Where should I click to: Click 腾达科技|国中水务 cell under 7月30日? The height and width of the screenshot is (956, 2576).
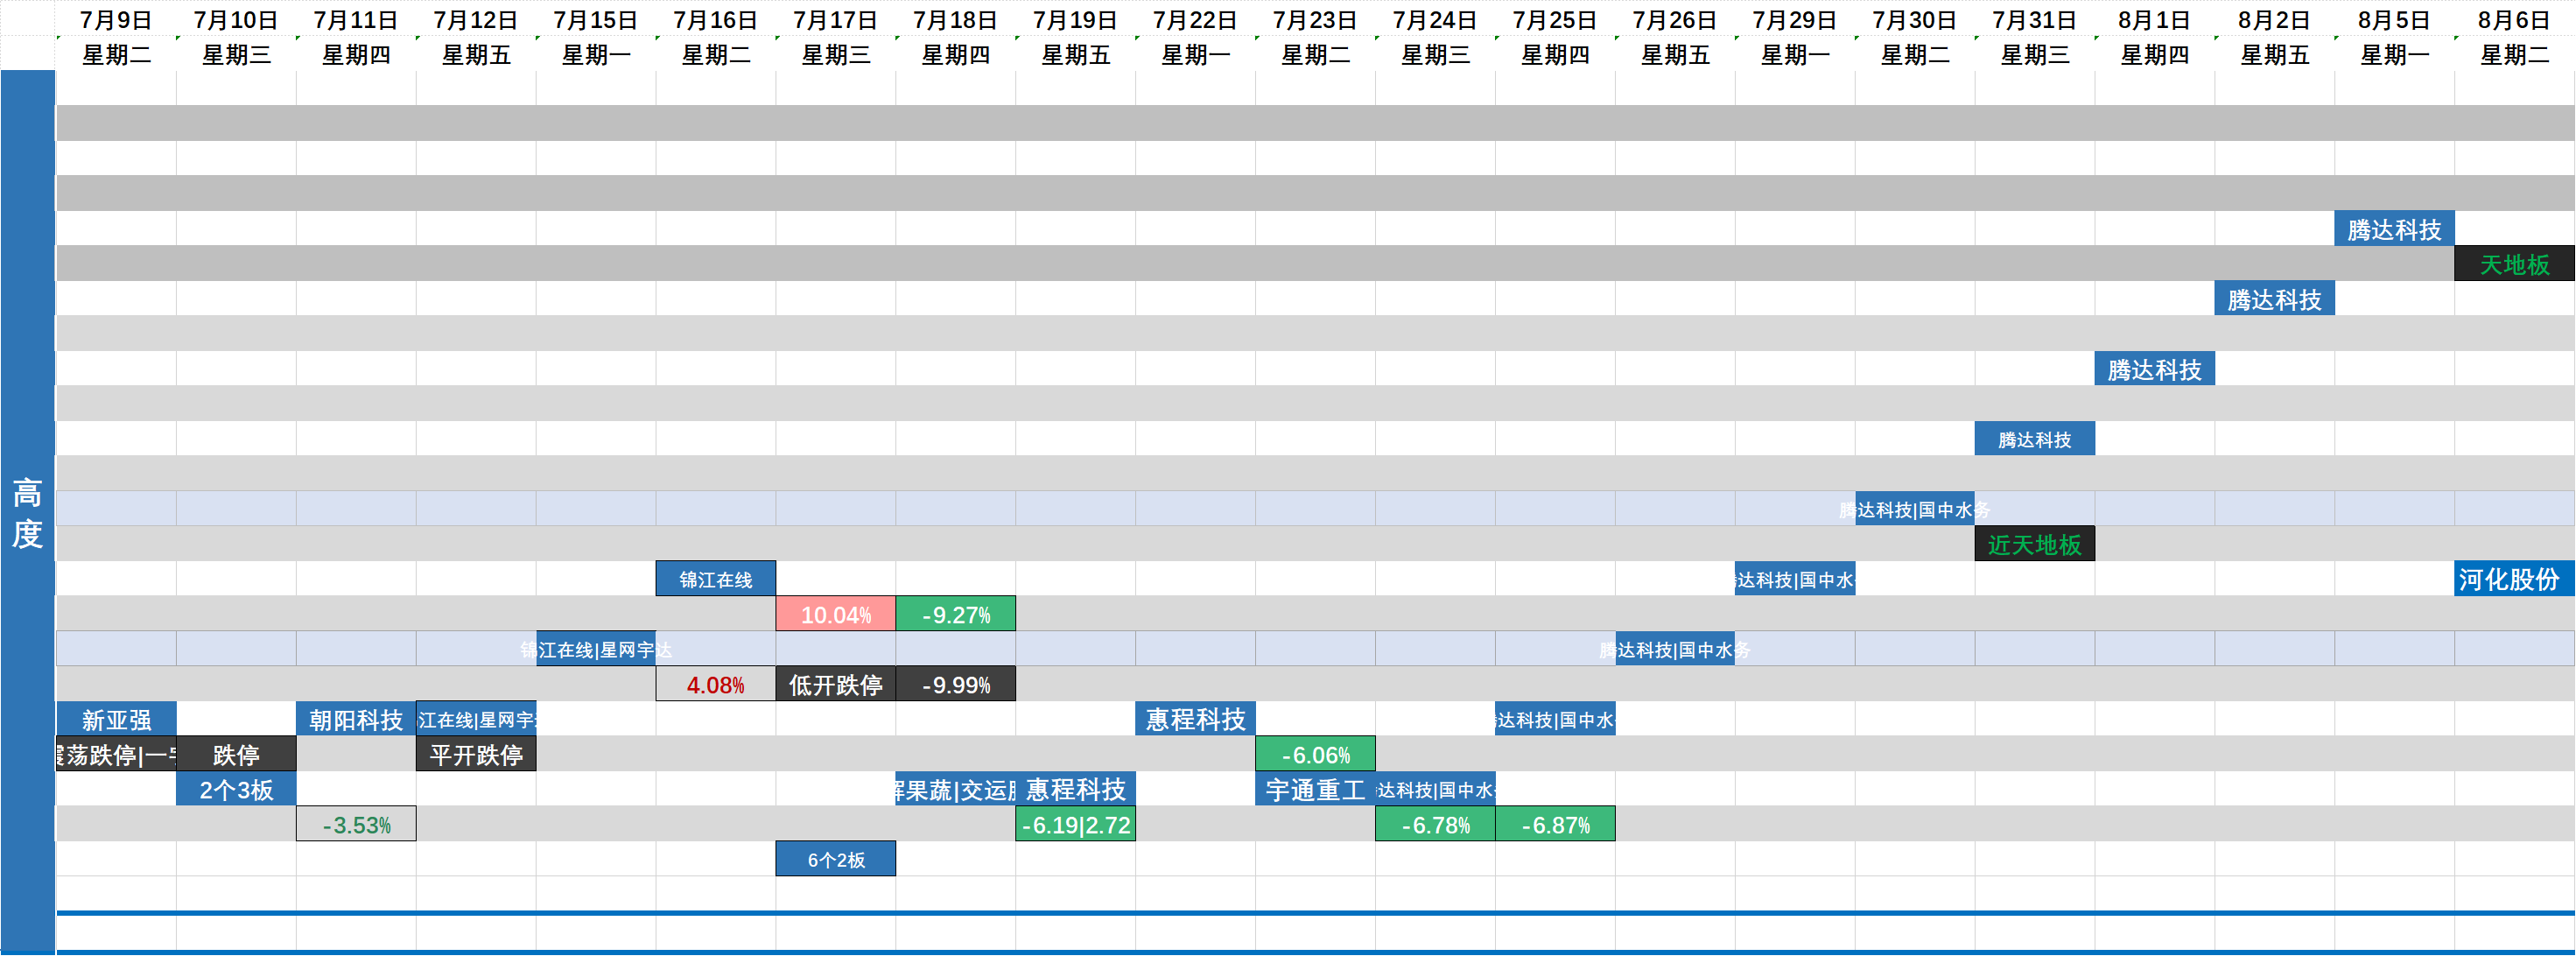pos(1915,509)
